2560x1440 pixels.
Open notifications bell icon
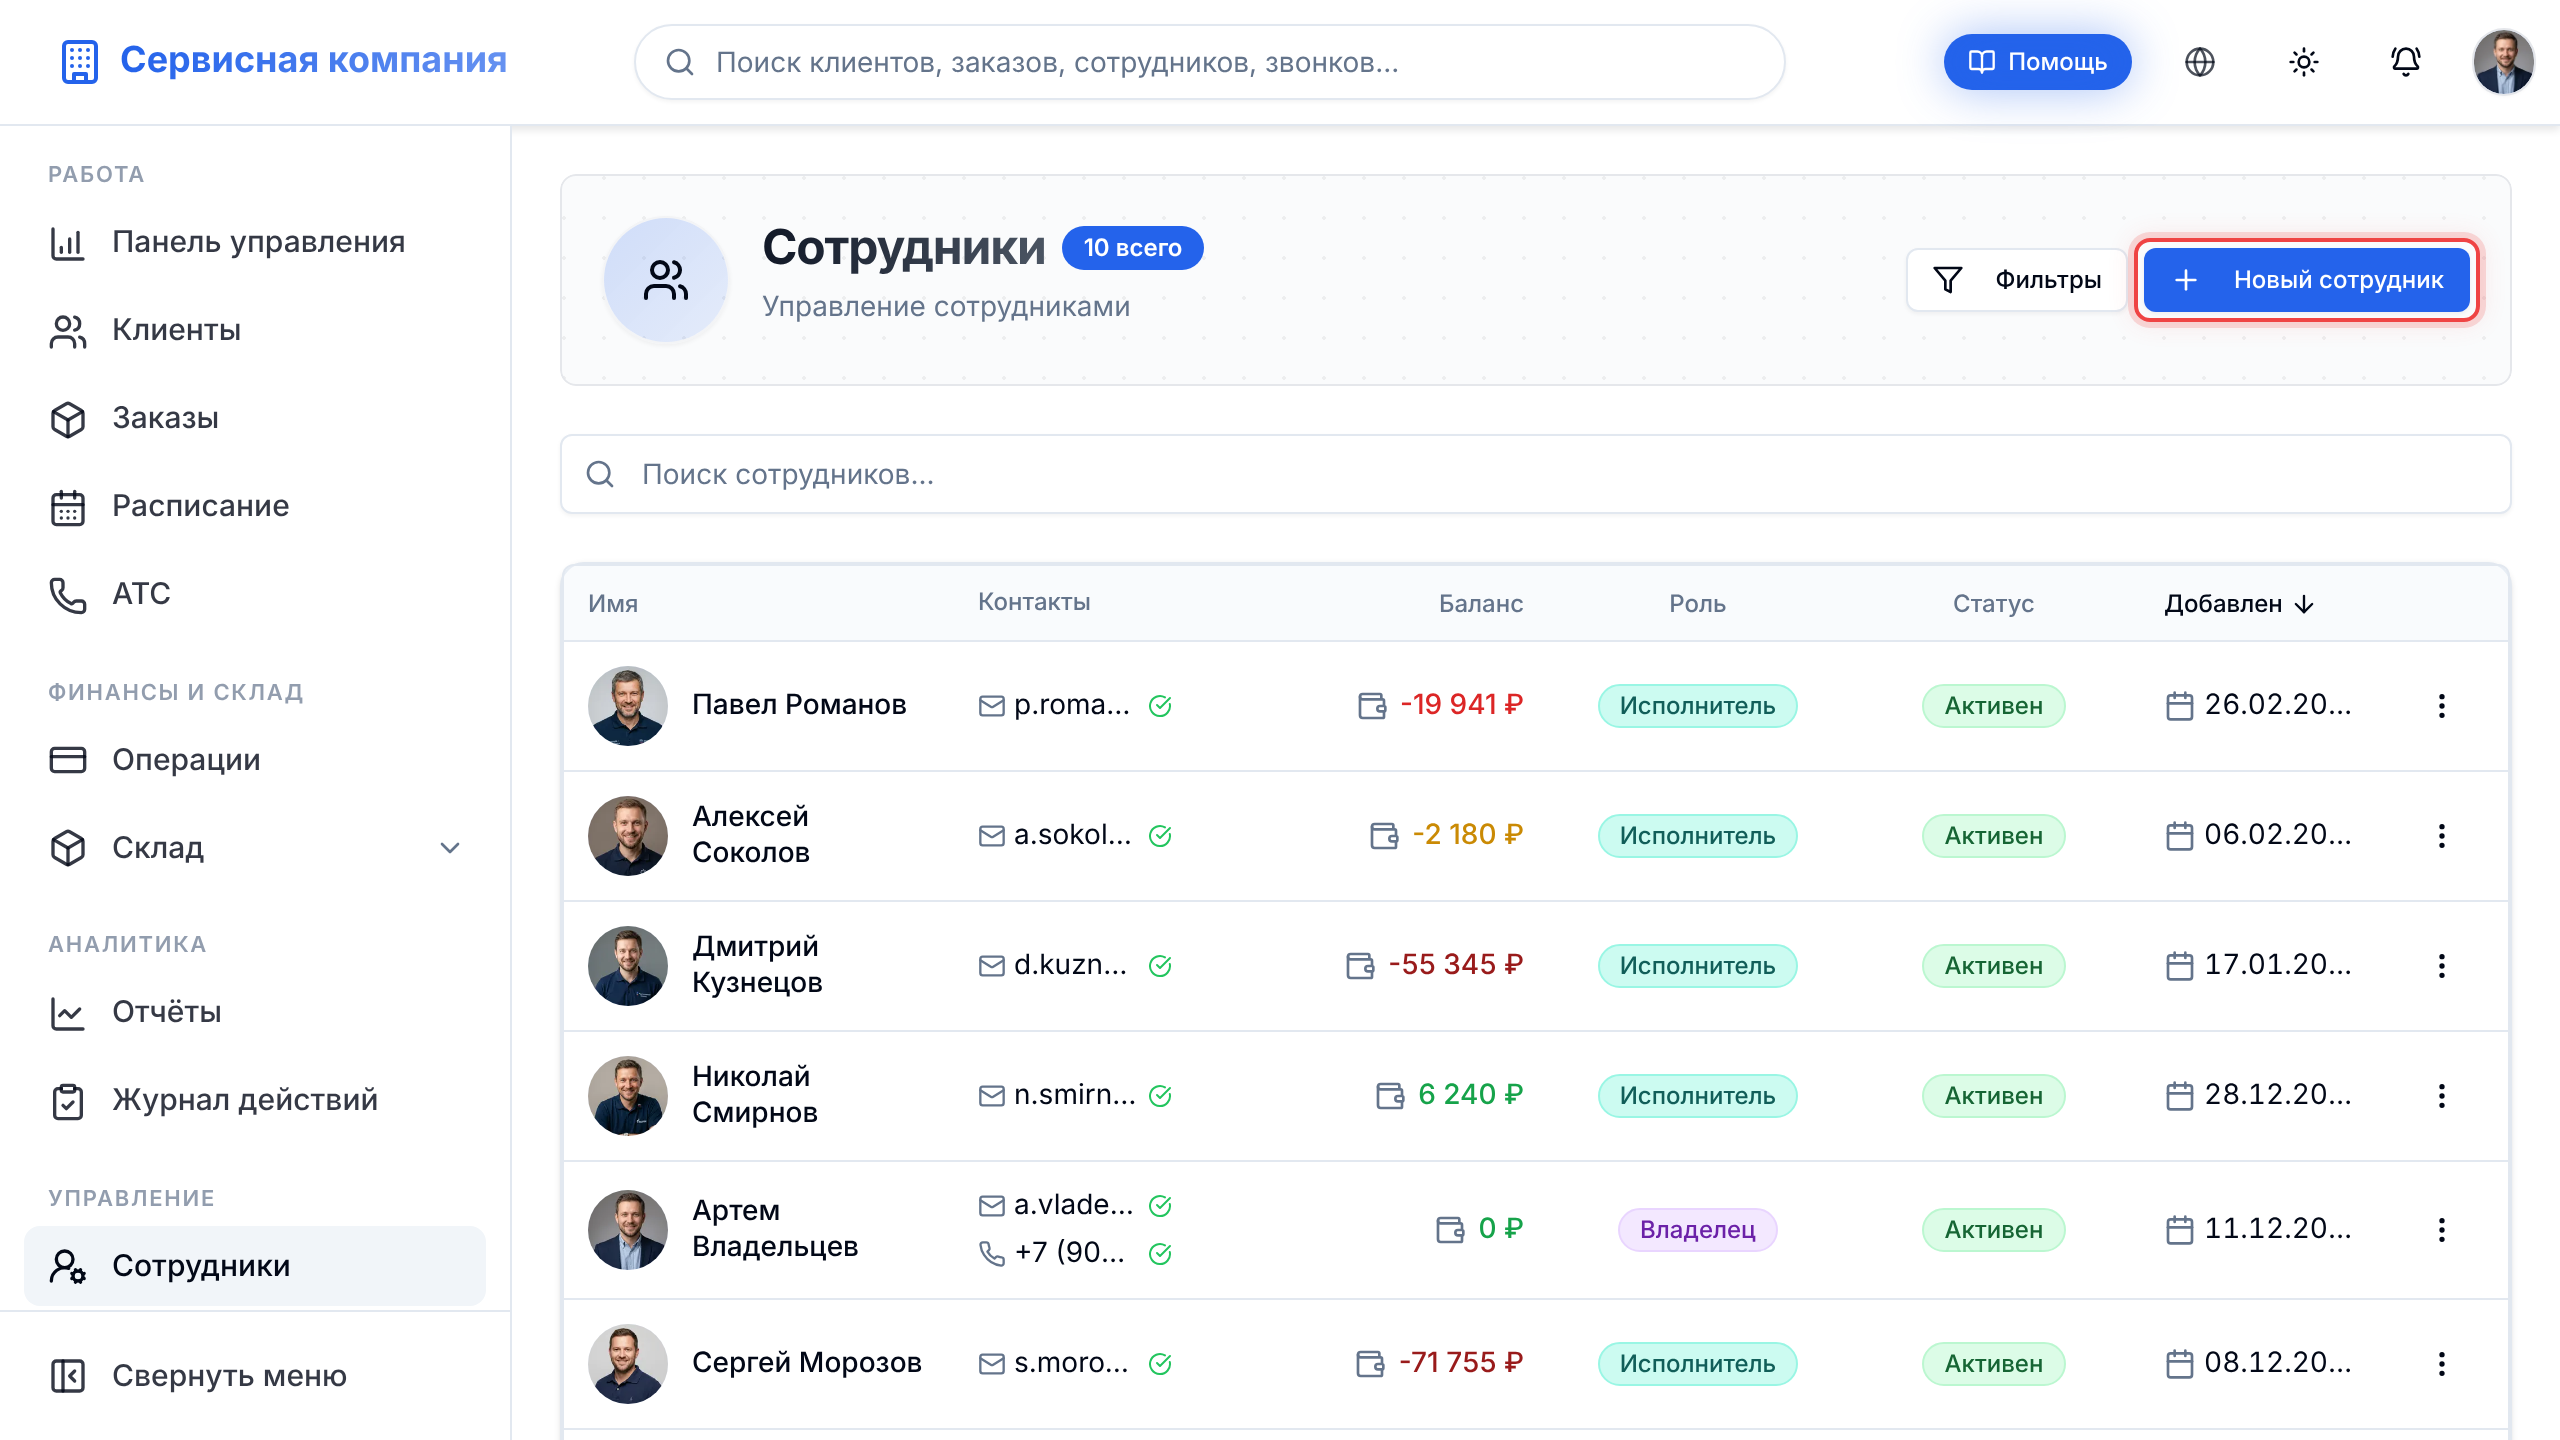click(2406, 62)
